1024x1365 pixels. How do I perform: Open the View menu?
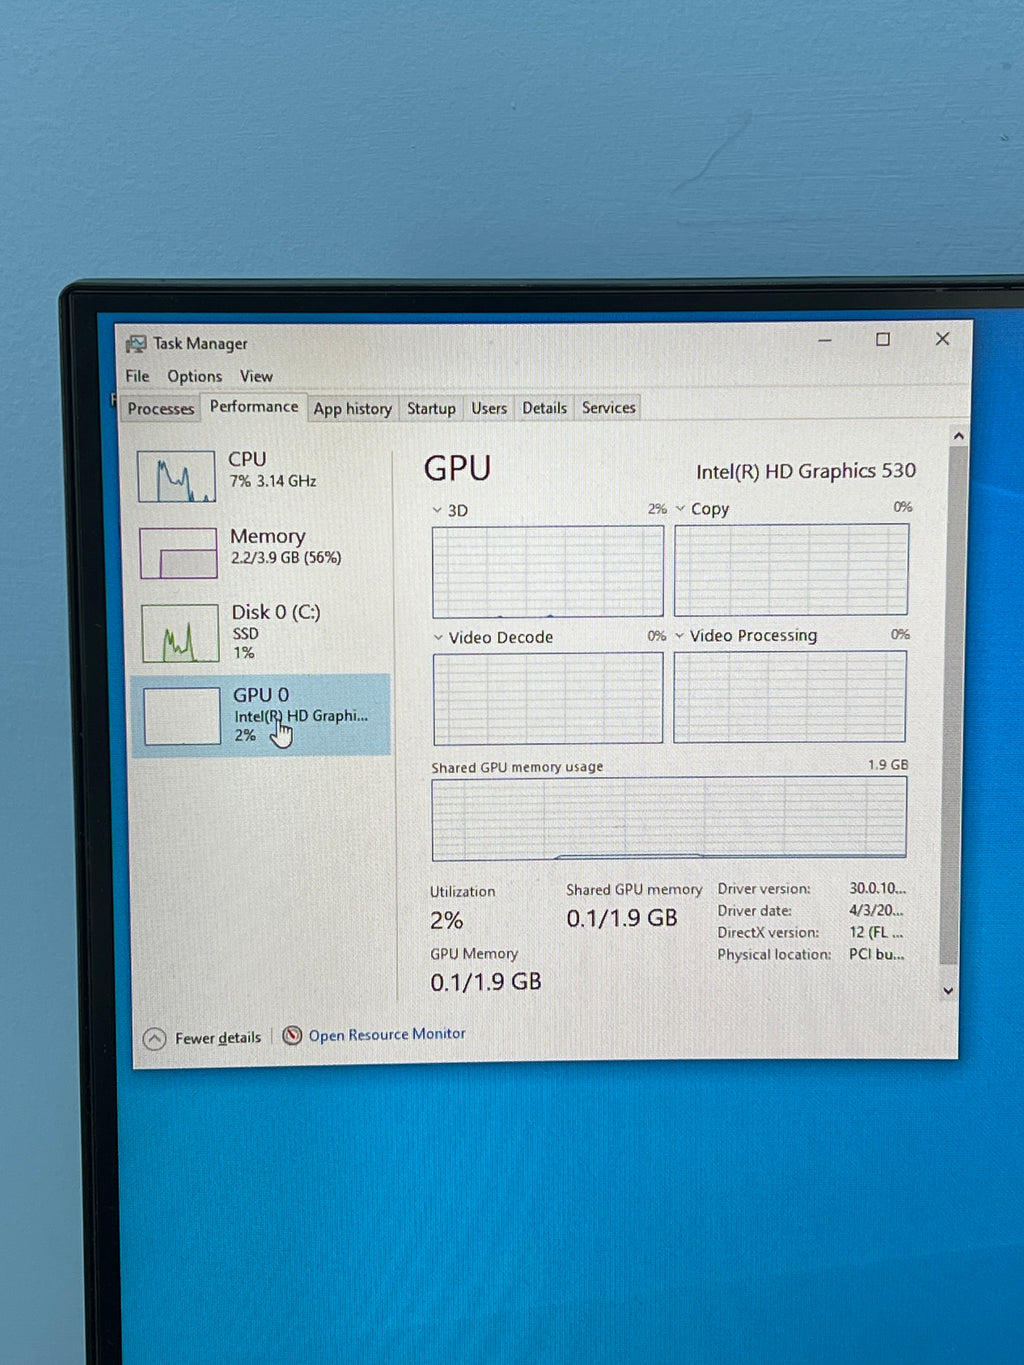tap(256, 376)
